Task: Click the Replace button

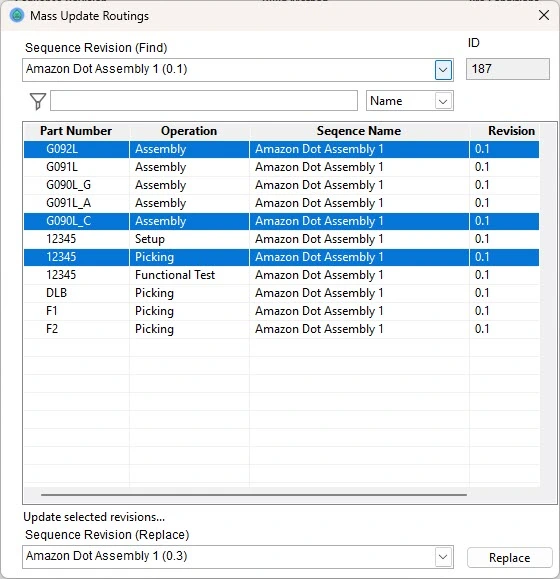Action: (509, 558)
